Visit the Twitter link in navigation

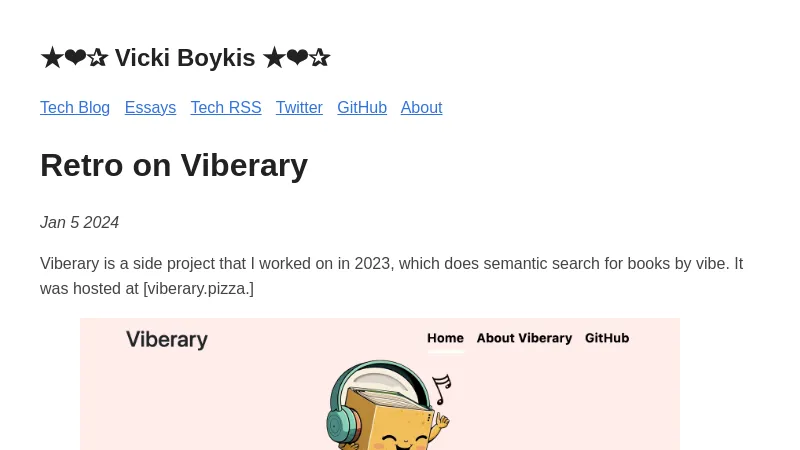pyautogui.click(x=299, y=108)
